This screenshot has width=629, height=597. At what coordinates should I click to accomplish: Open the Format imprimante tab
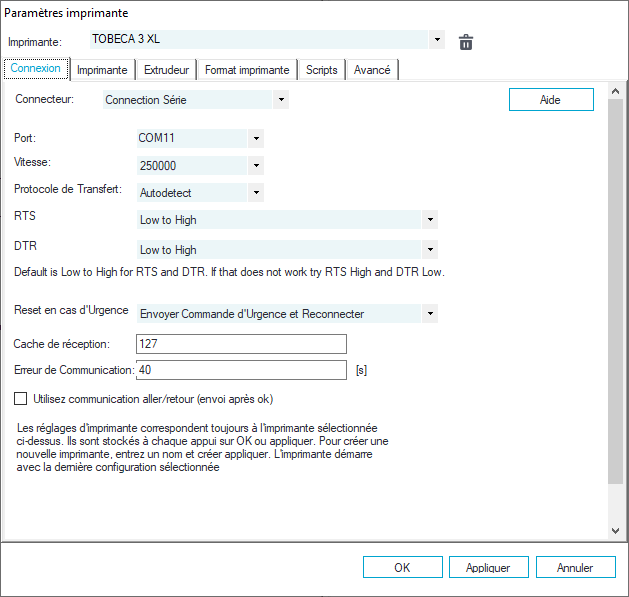[247, 70]
